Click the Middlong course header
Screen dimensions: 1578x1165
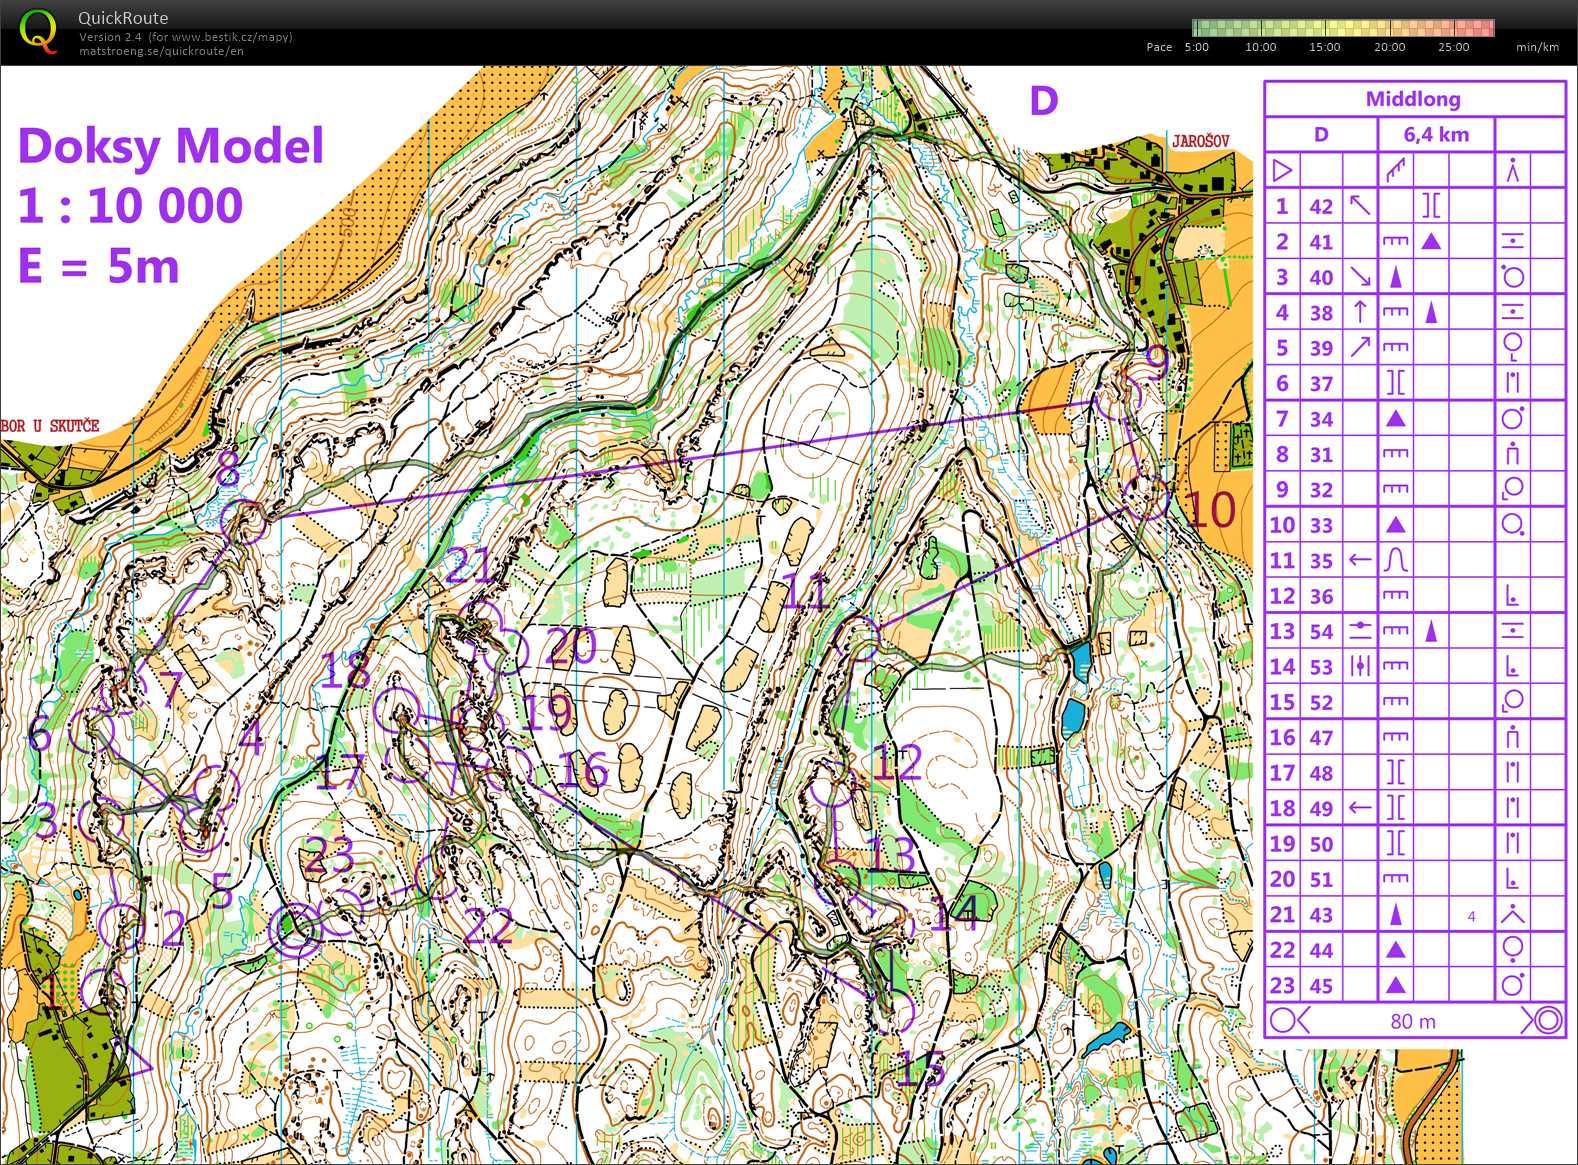(x=1413, y=99)
